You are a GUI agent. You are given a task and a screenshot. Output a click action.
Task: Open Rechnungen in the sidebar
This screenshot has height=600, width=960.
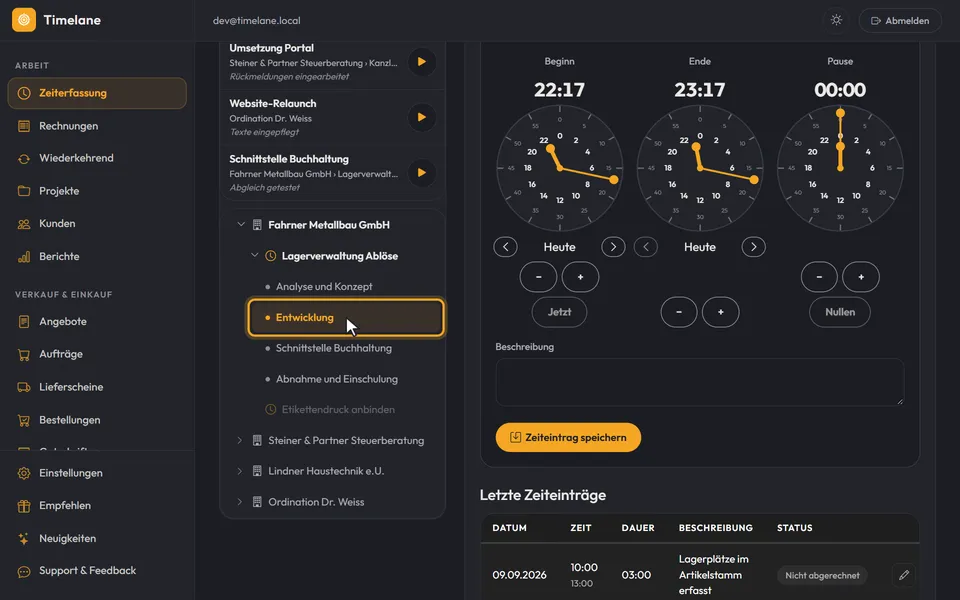(97, 126)
